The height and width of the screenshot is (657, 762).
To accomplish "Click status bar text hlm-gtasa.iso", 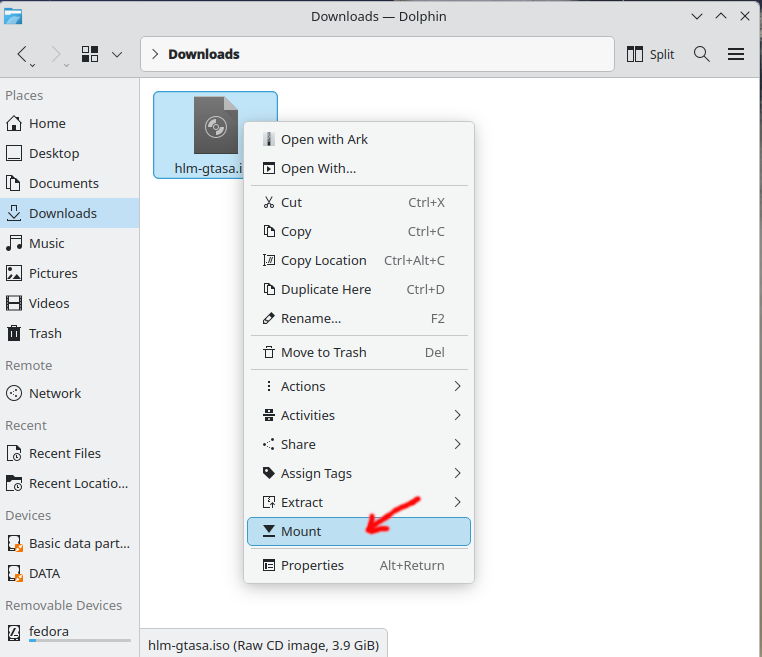I will click(263, 645).
